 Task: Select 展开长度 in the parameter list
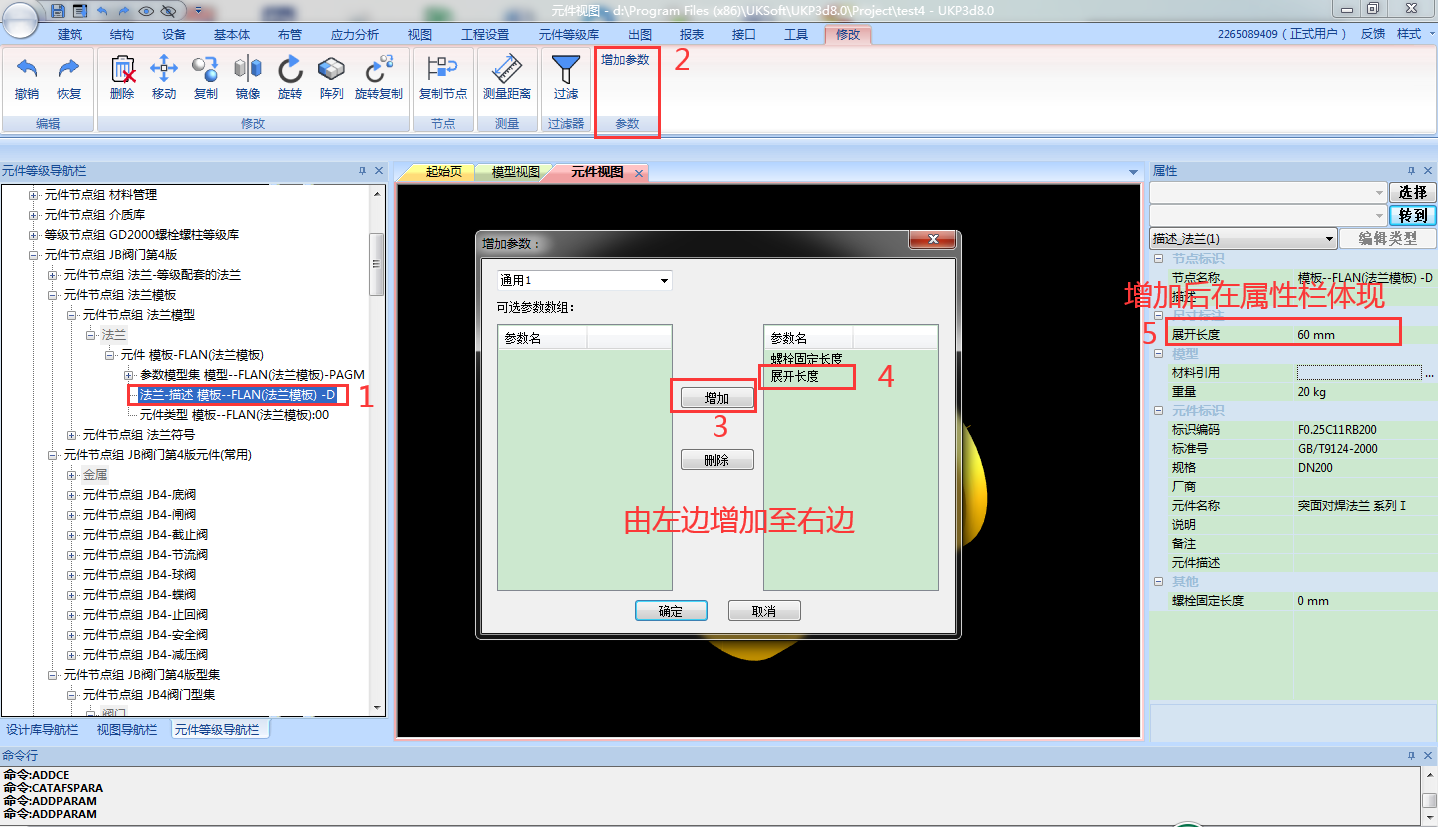pos(795,377)
